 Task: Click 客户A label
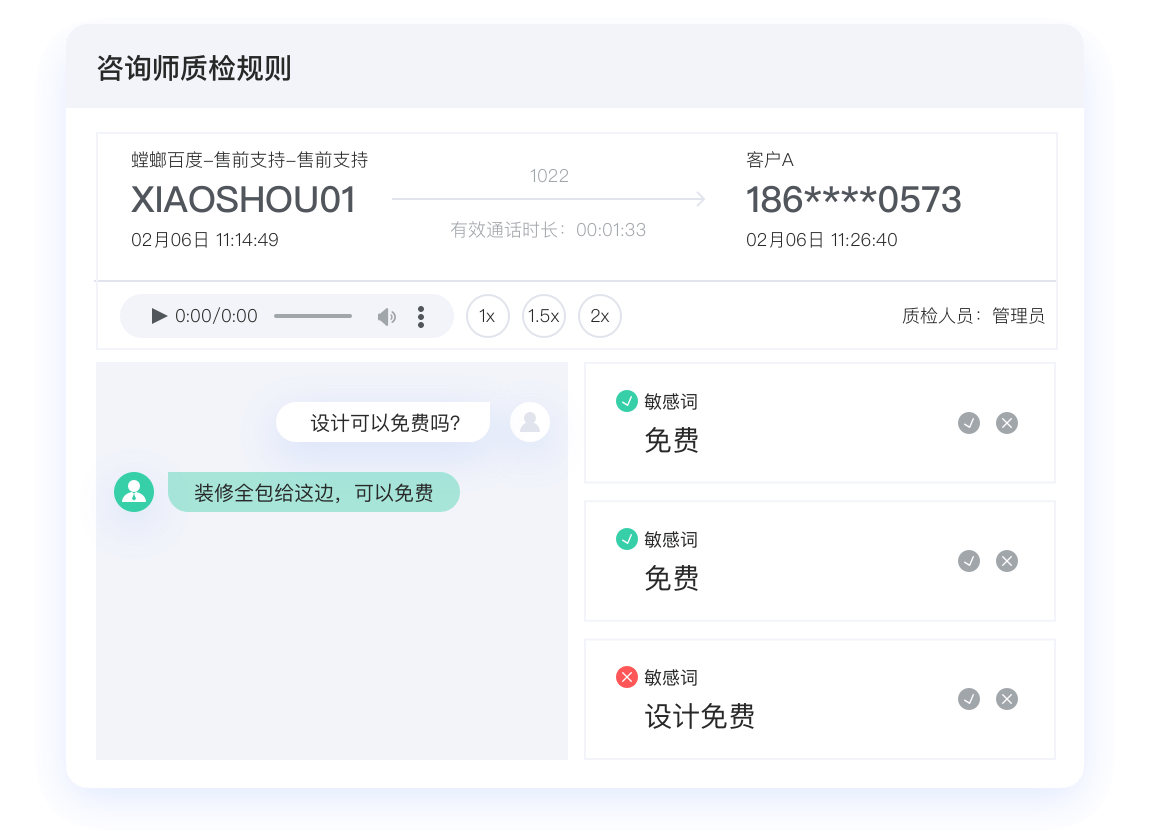(769, 160)
